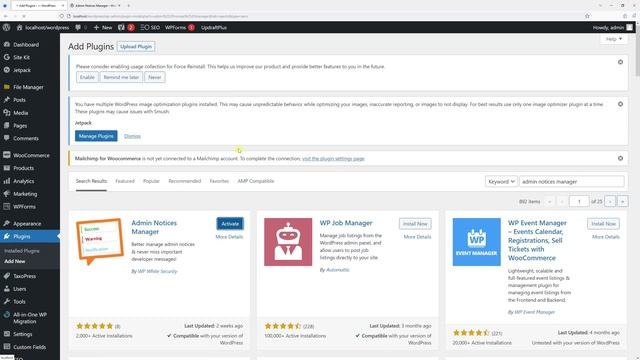Select the Search Results tab
Screen dimensions: 640x360
(x=91, y=181)
